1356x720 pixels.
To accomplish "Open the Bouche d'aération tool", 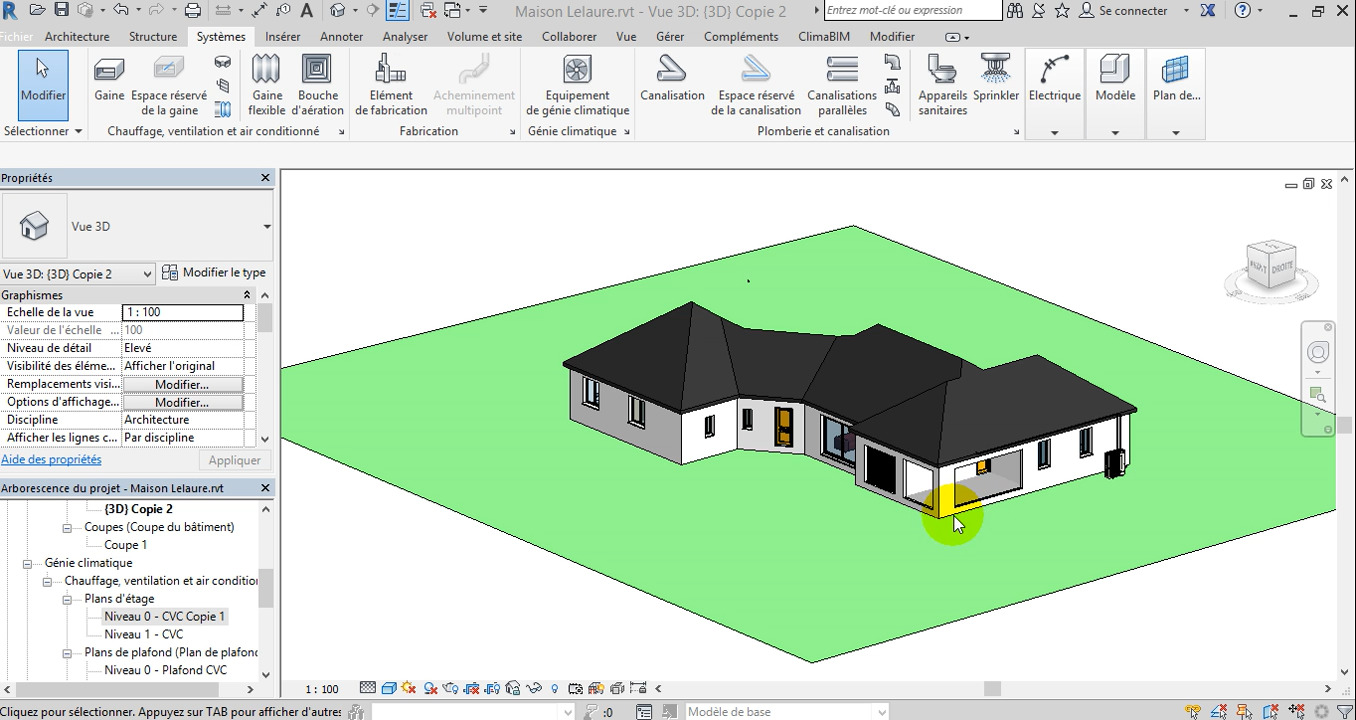I will click(318, 85).
